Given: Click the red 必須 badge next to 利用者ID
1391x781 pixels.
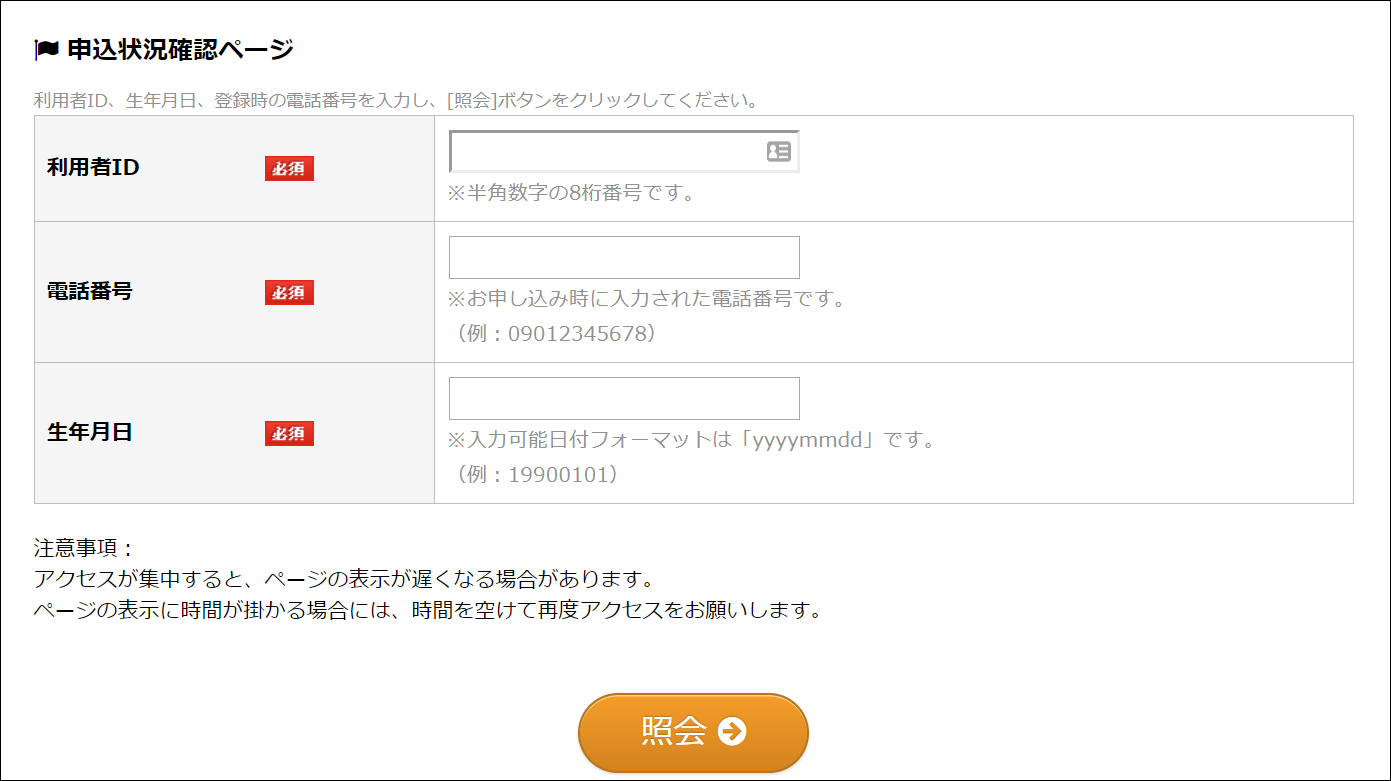Looking at the screenshot, I should tap(289, 169).
